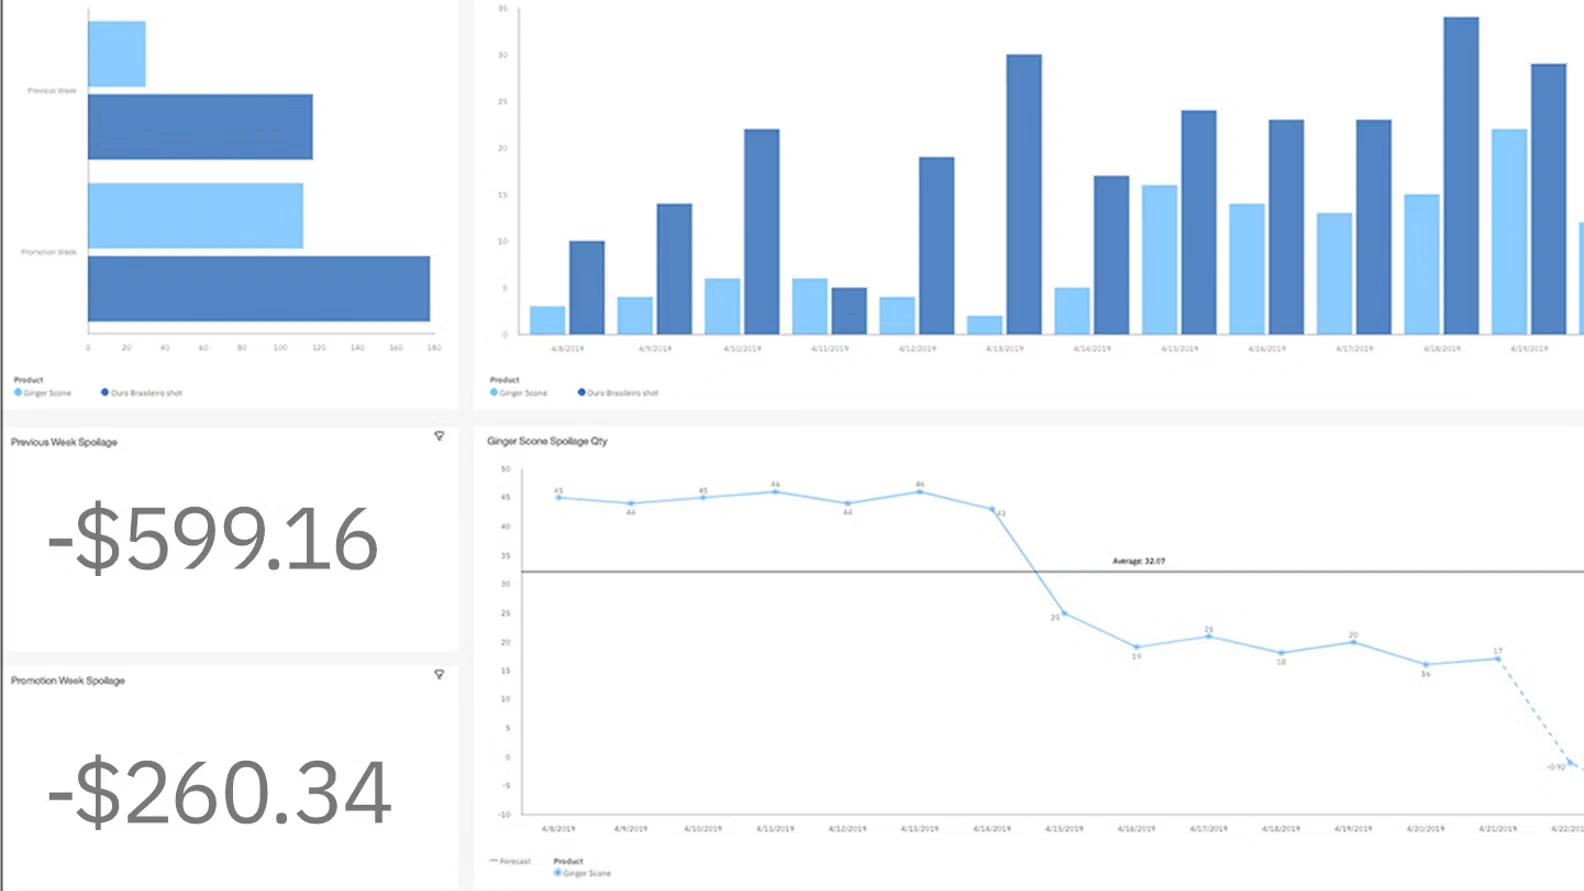Viewport: 1584px width, 891px height.
Task: Toggle Ginger Scone in the daily column chart legend
Action: click(519, 393)
